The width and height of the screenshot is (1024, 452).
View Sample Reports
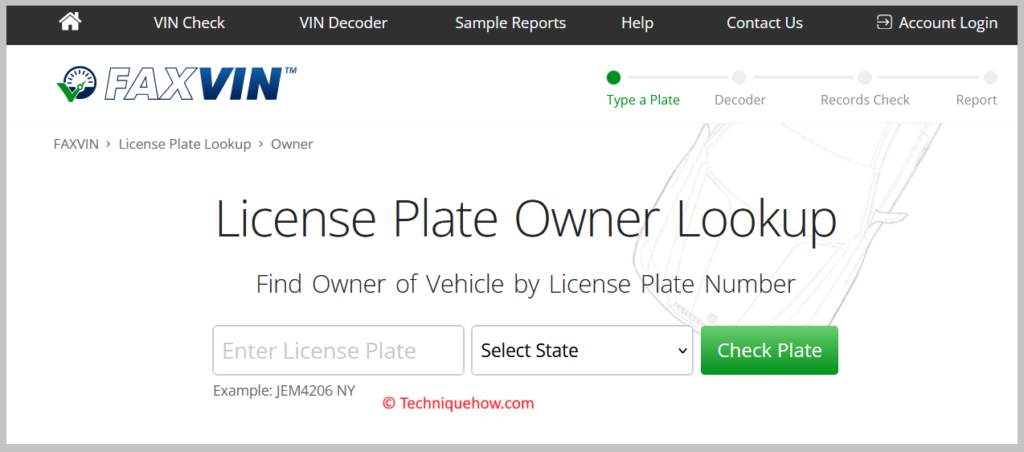(x=511, y=23)
